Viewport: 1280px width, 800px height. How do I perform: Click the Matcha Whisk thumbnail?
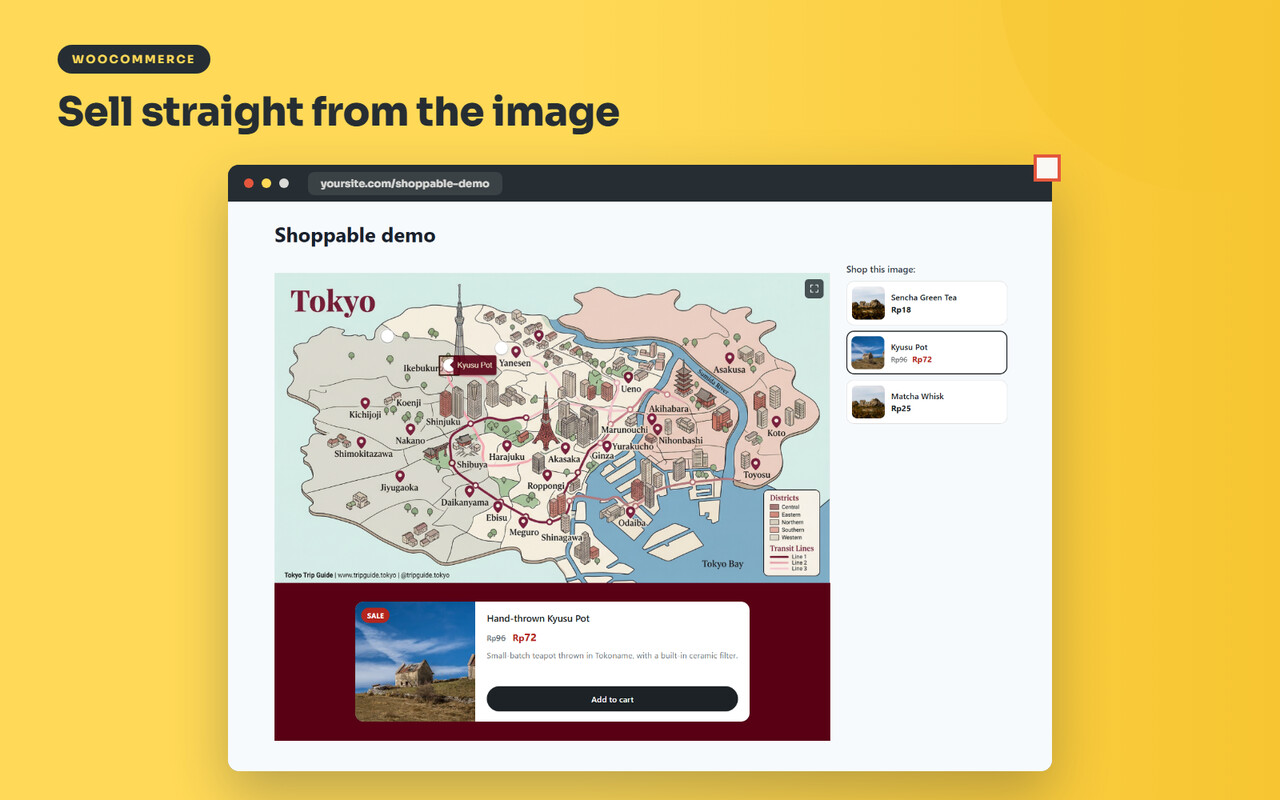tap(868, 402)
